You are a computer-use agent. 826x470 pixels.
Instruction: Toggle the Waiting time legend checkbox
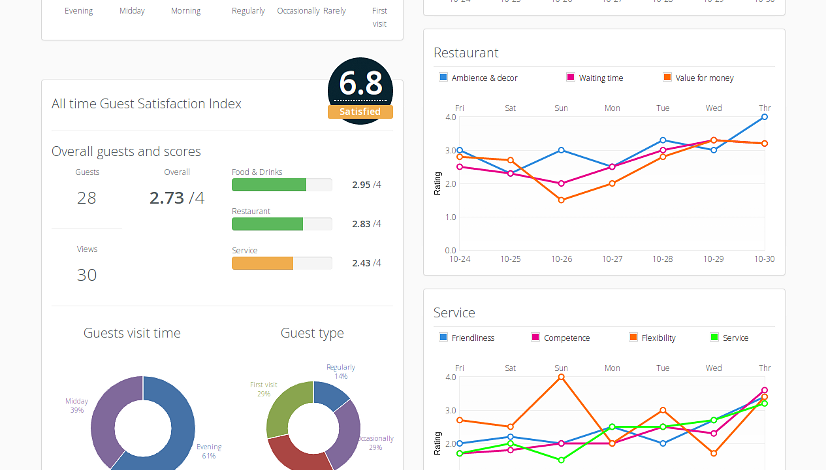click(x=570, y=77)
